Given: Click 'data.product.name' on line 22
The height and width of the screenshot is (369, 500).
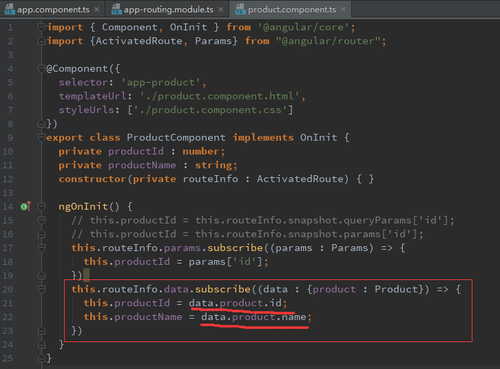Looking at the screenshot, I should (x=254, y=317).
